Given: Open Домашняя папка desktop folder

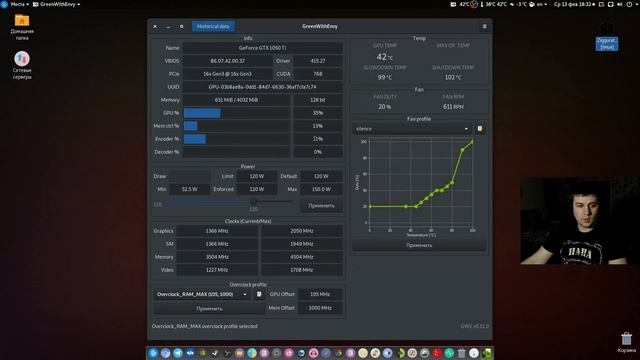Looking at the screenshot, I should 22,27.
